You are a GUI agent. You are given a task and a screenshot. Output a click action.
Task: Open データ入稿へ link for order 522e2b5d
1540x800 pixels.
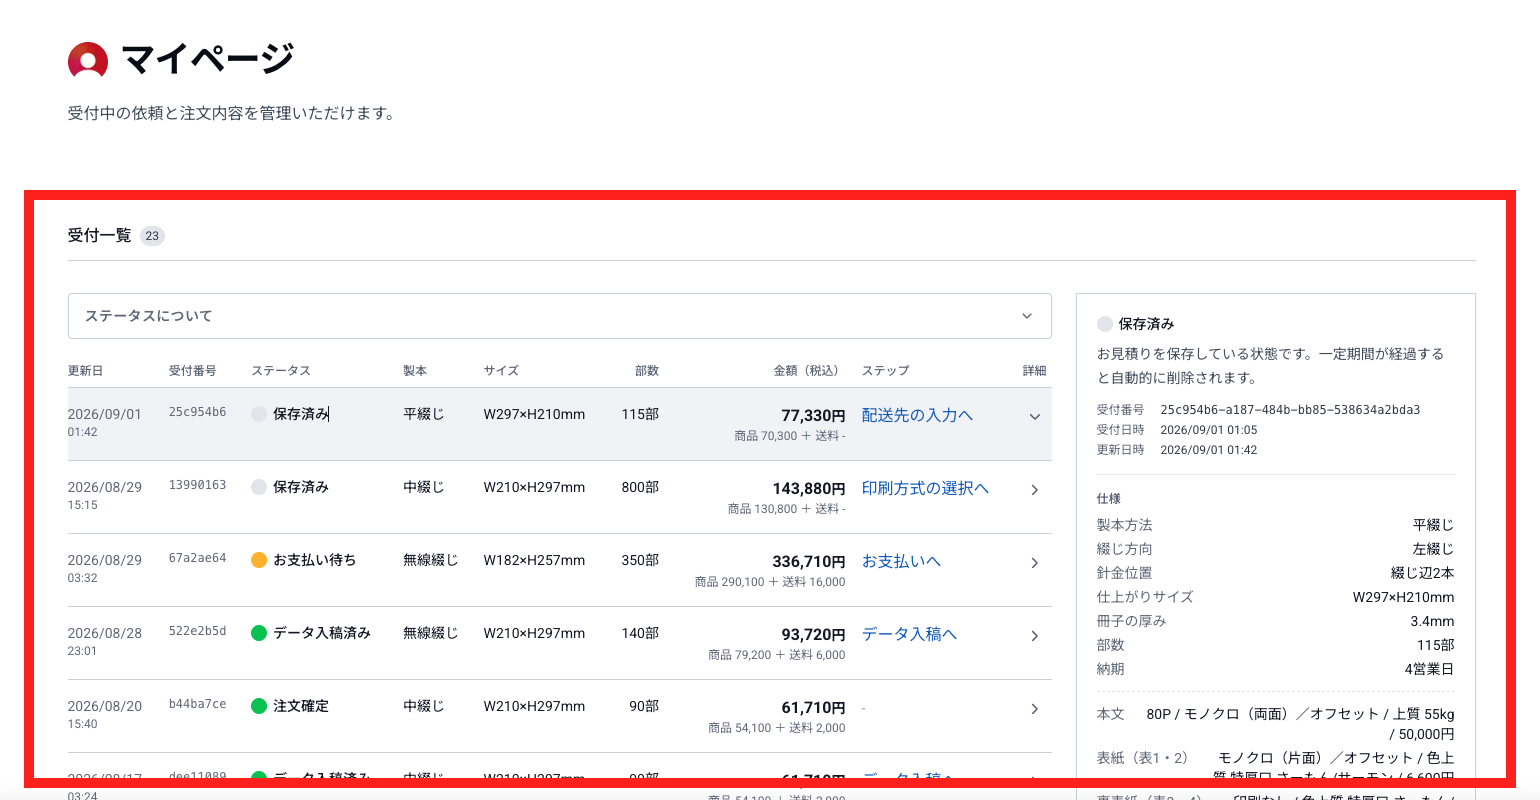(909, 634)
